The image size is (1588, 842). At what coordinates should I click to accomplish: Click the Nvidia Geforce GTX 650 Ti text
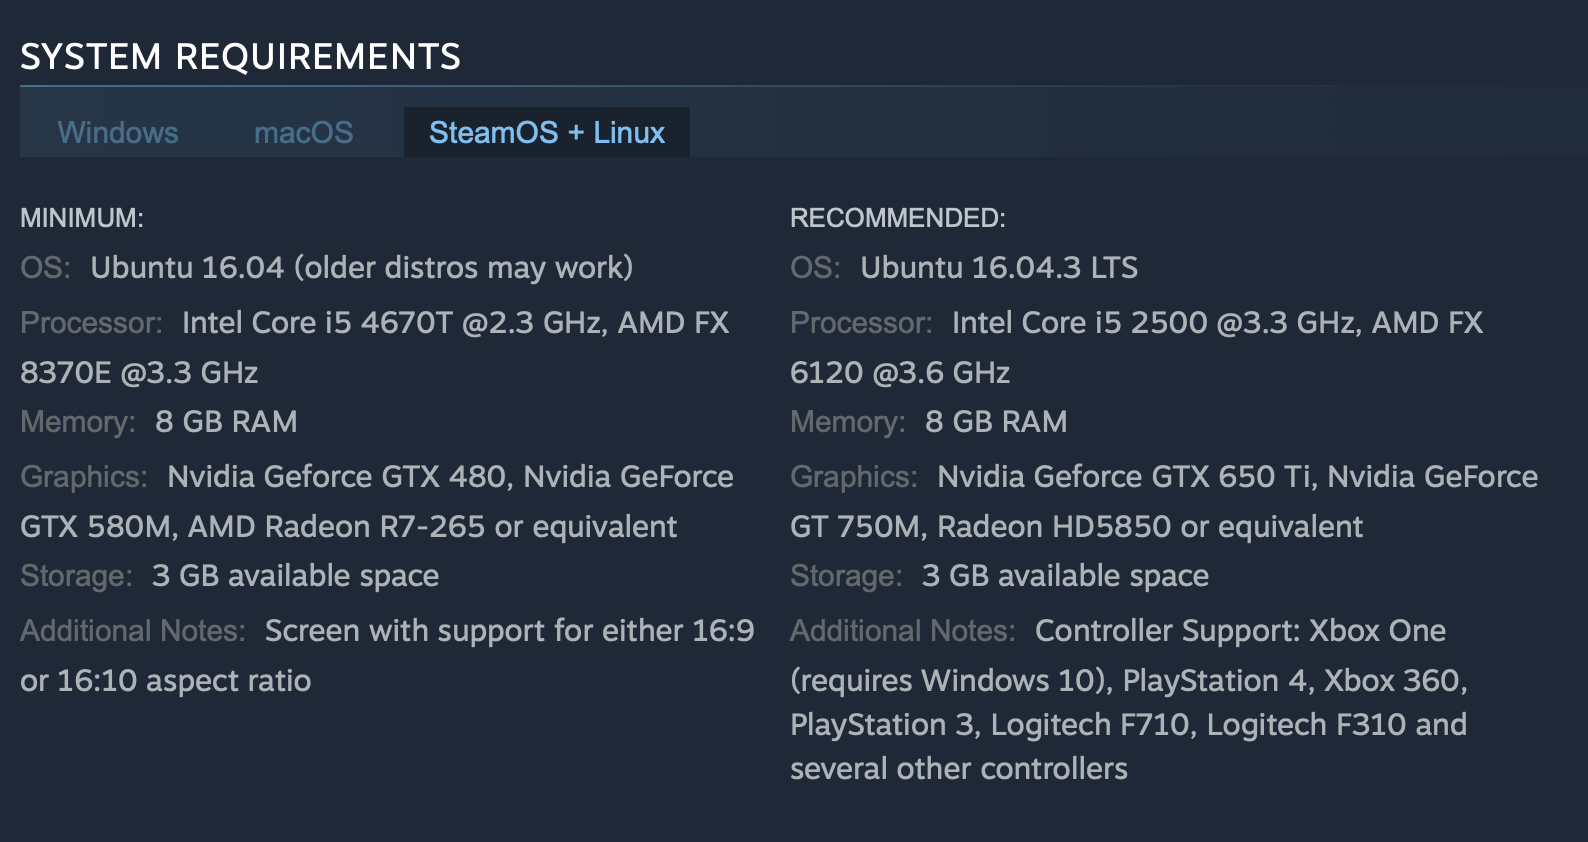tap(1124, 477)
